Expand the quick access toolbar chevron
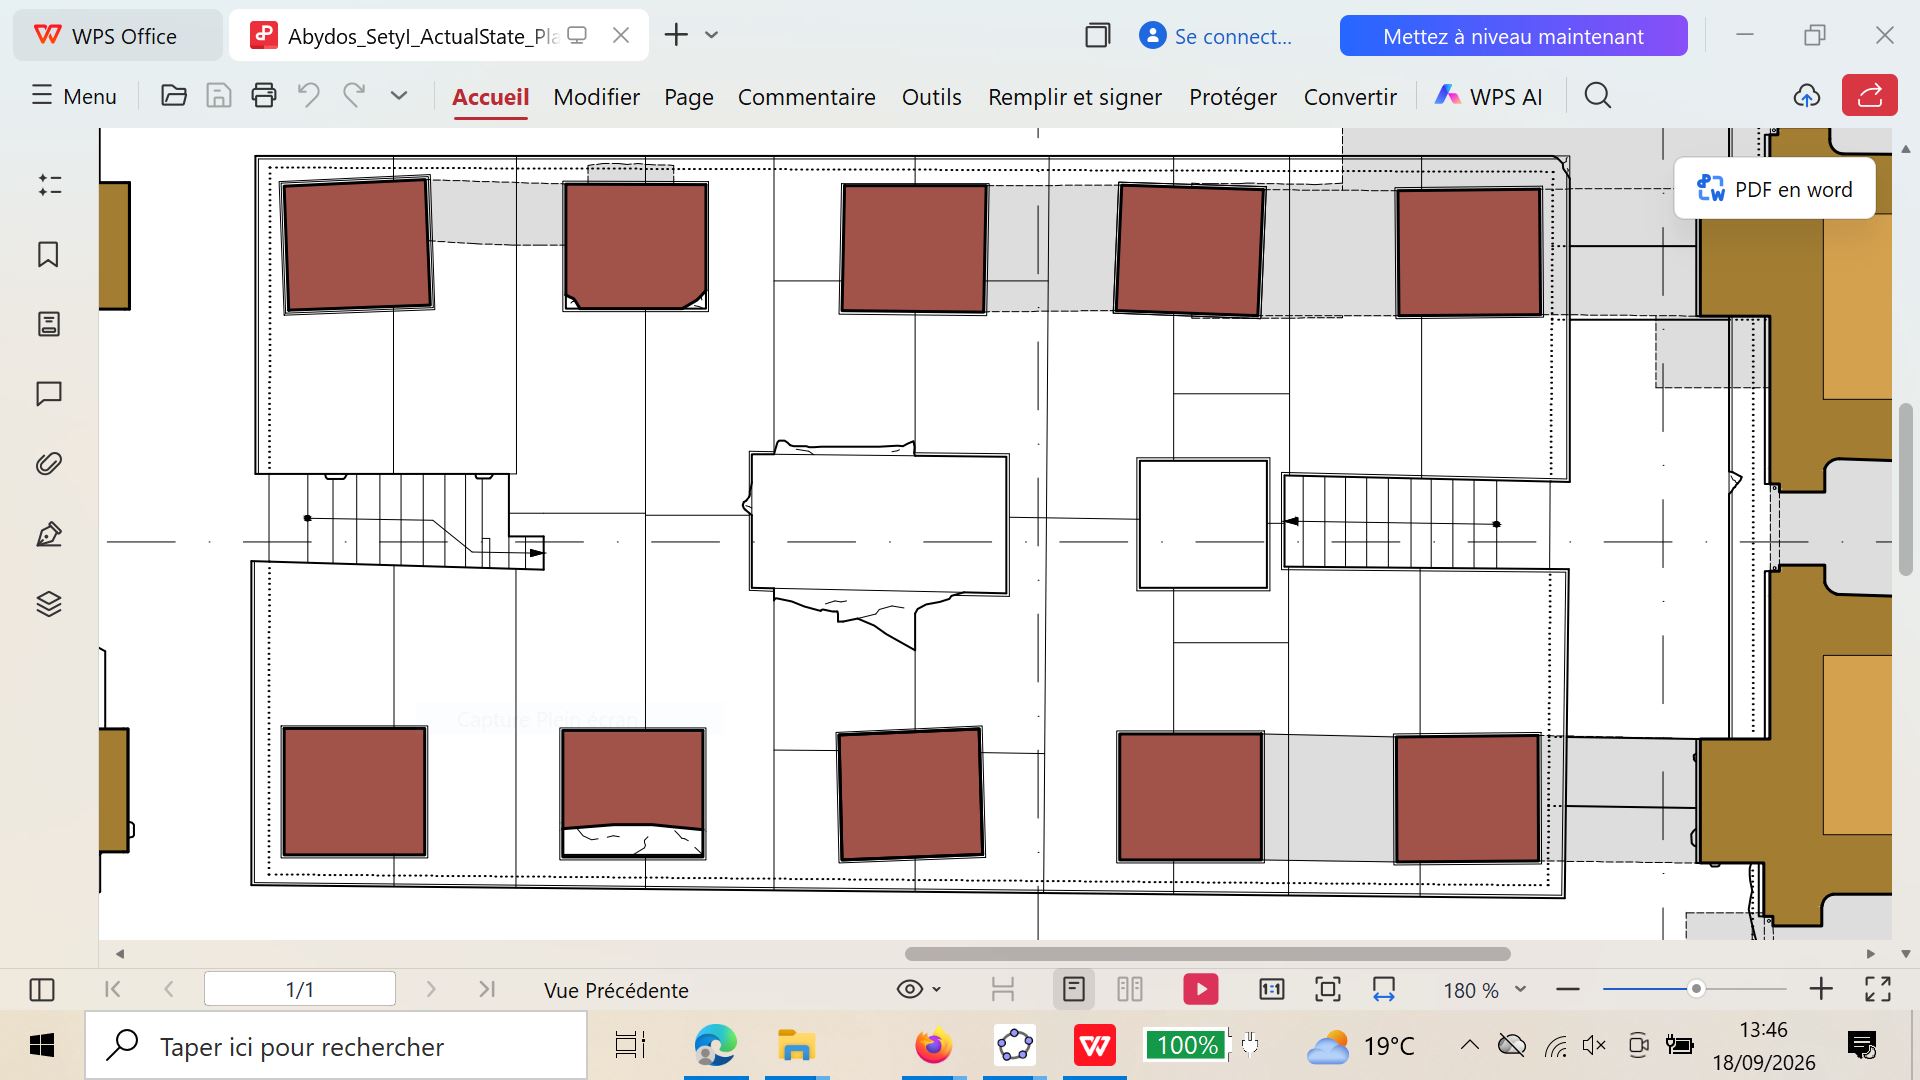The image size is (1920, 1080). 399,96
